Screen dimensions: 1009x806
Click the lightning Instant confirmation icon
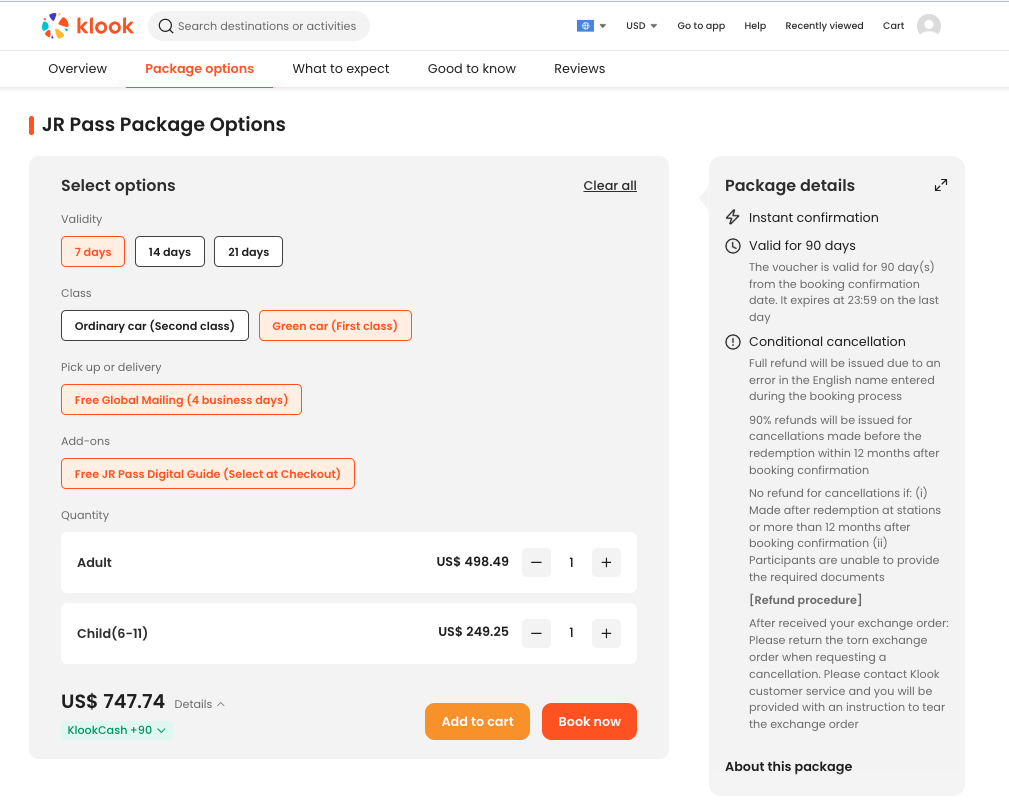coord(732,217)
